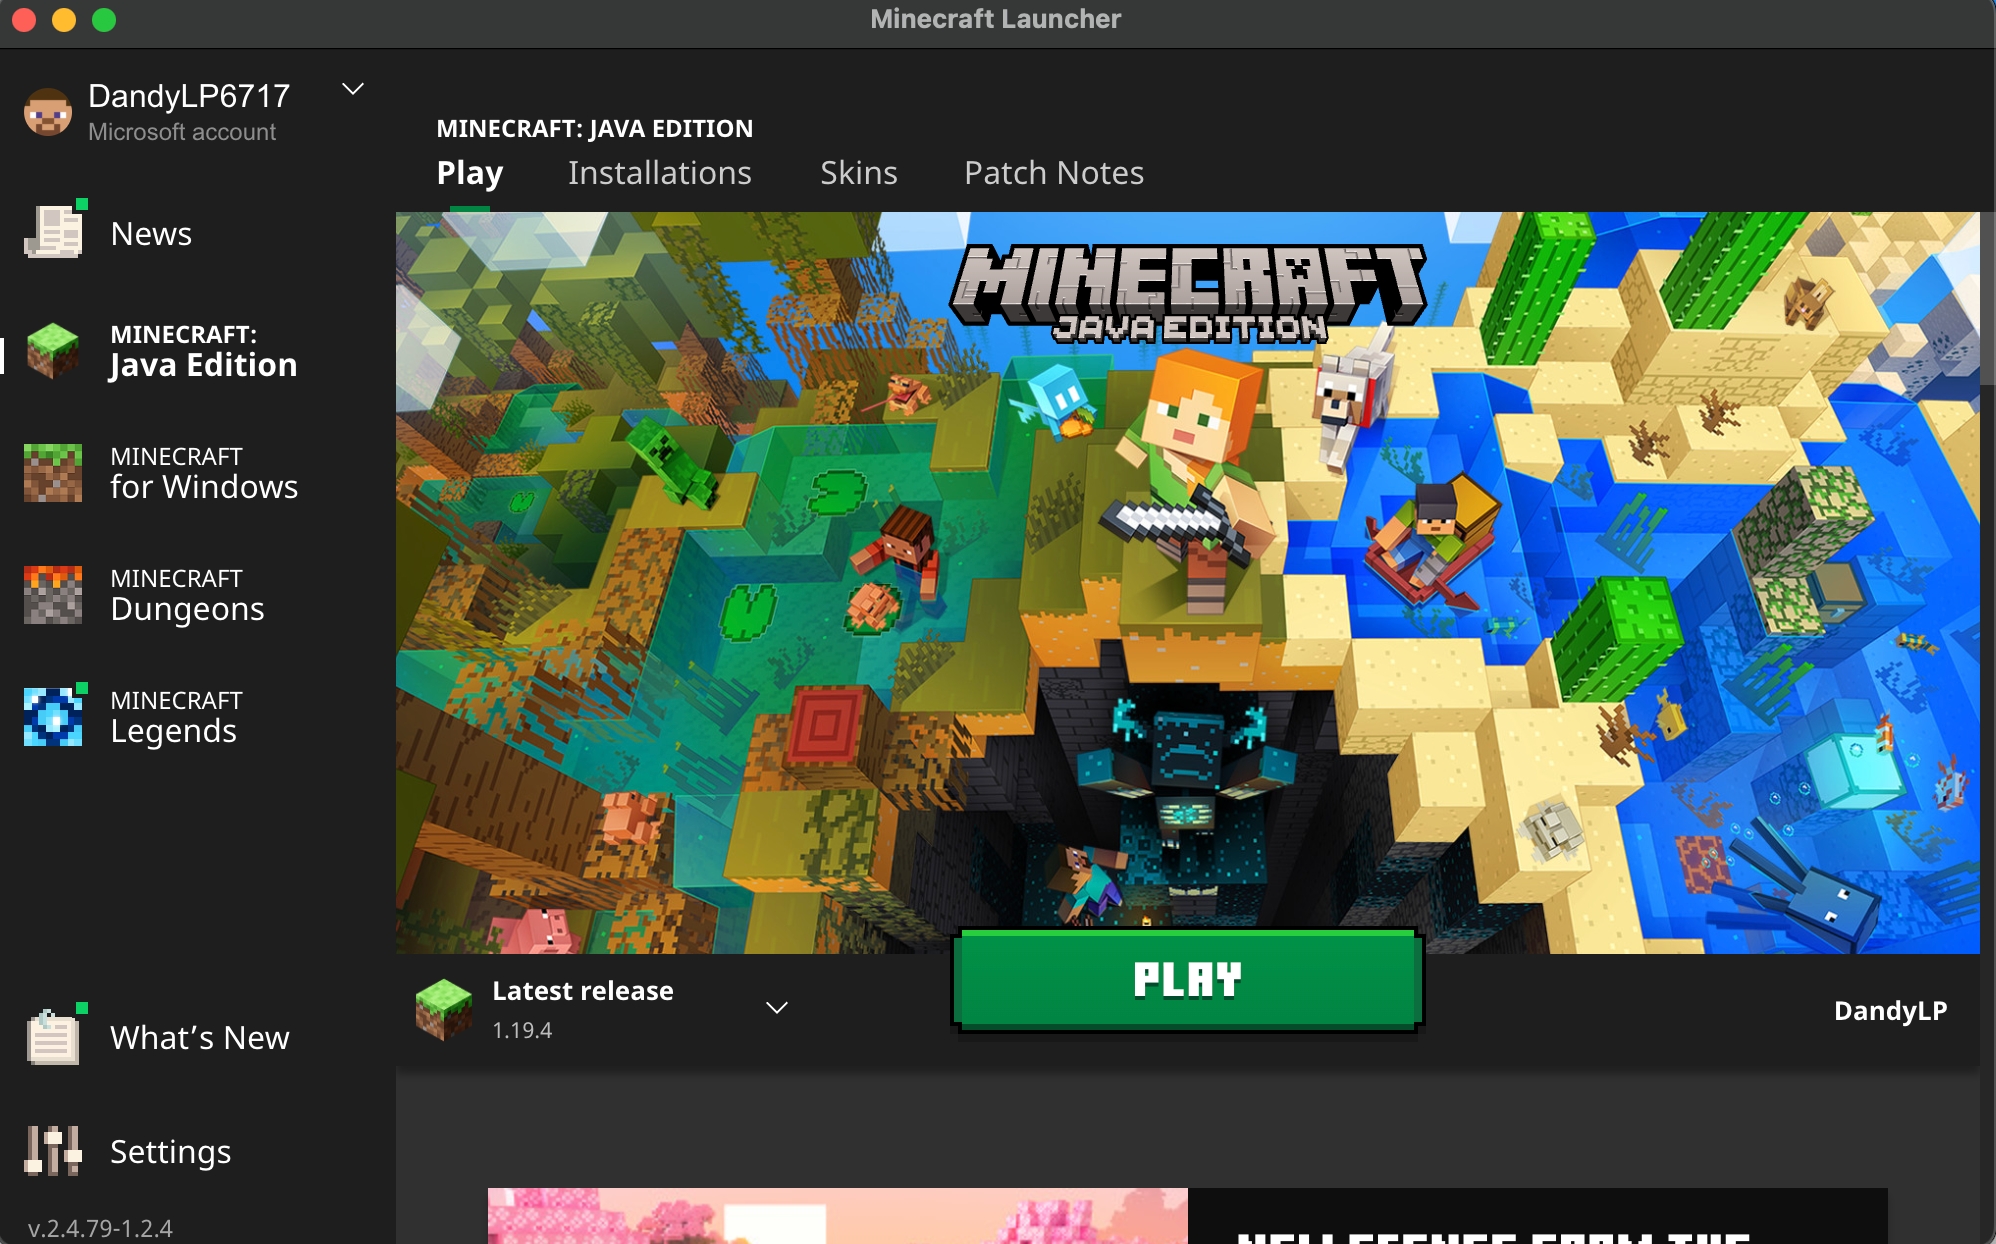Select the Minecraft Legends icon

click(x=54, y=716)
